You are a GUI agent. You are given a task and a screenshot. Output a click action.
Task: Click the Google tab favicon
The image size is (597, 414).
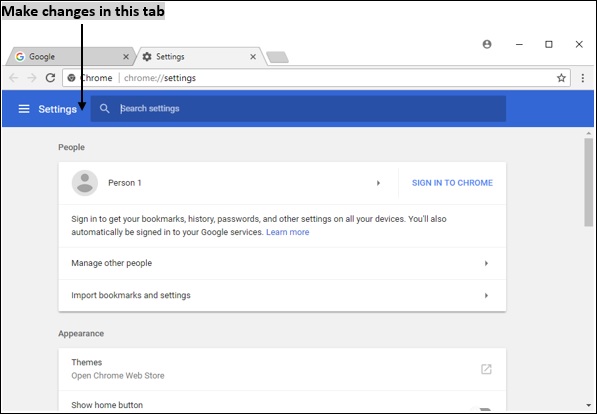tap(20, 57)
